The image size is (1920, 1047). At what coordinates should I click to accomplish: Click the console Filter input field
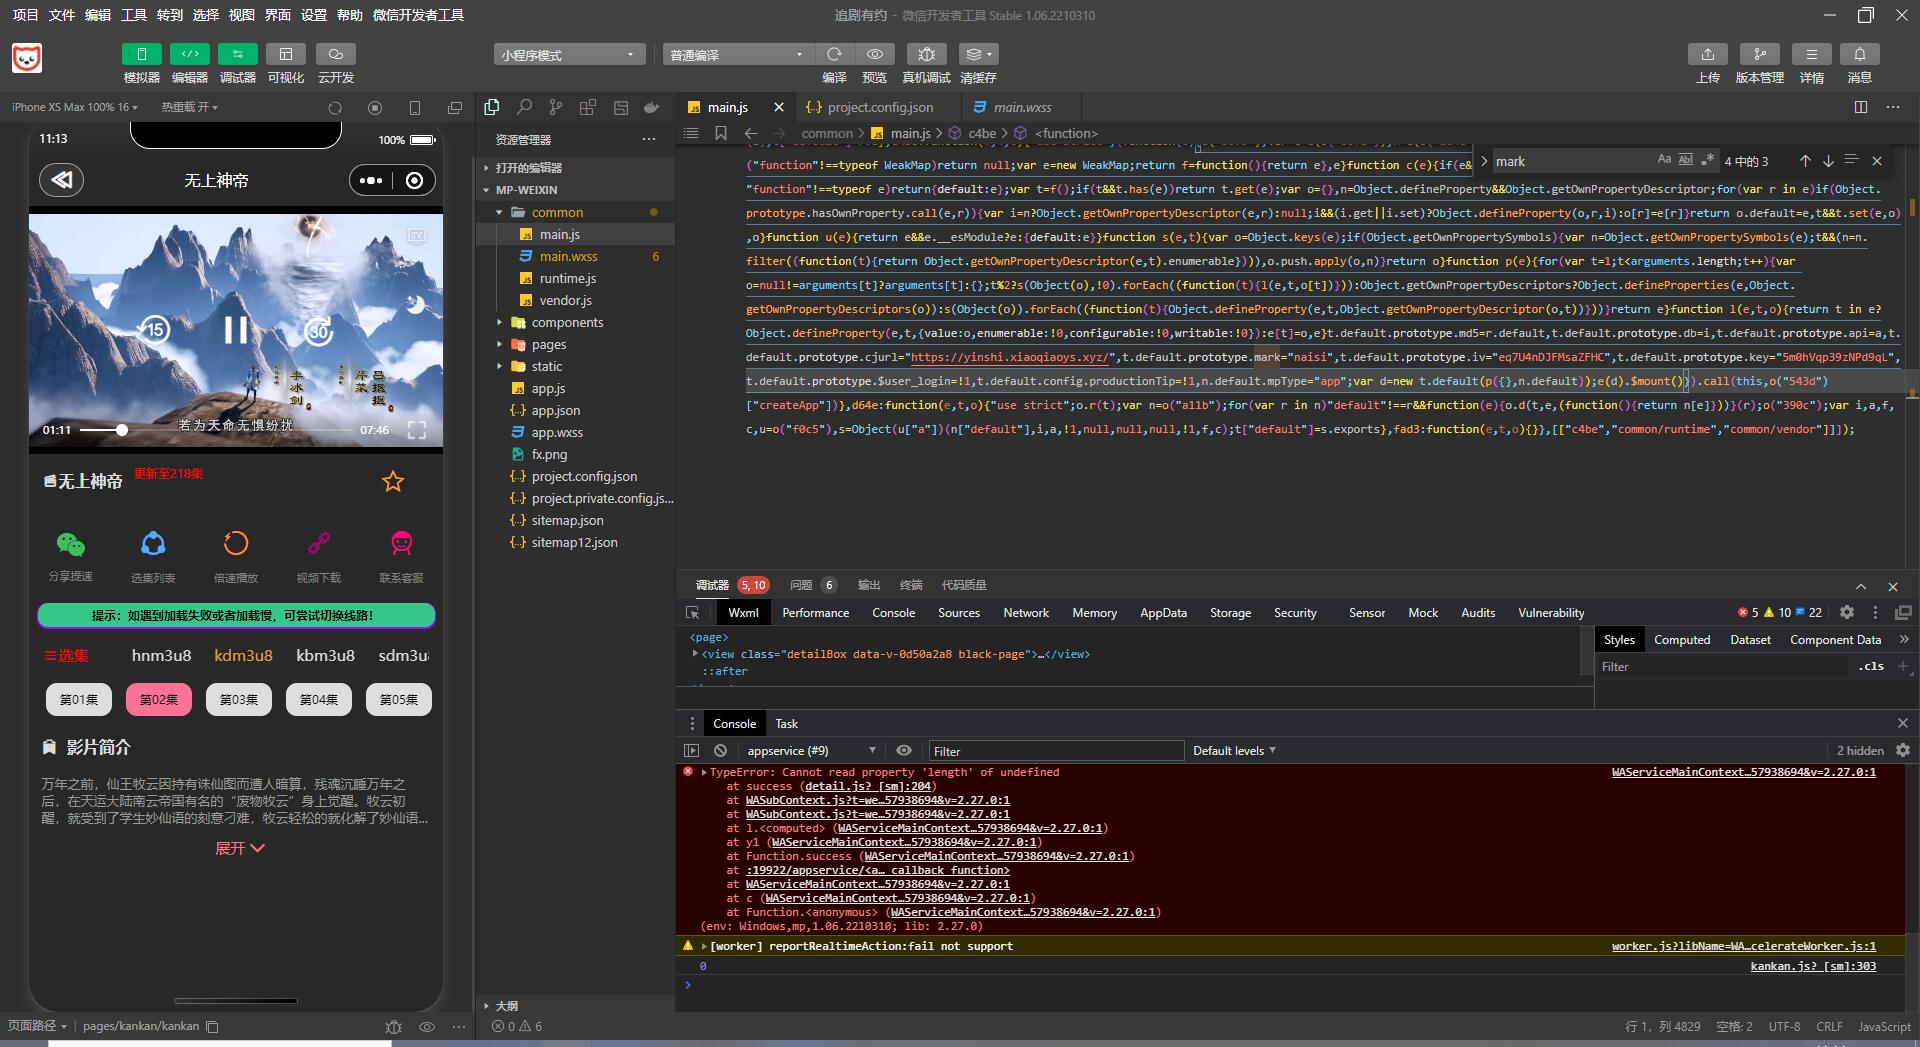[x=1055, y=751]
